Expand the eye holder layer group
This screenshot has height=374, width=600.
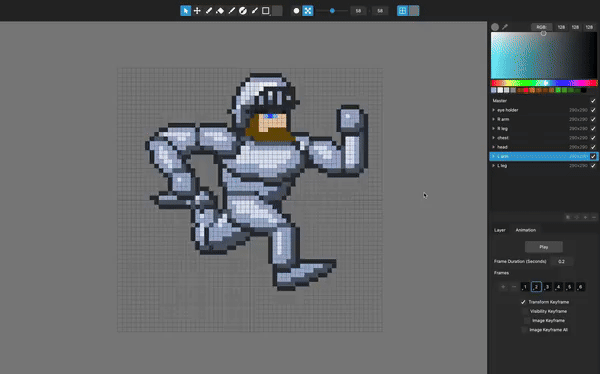[494, 110]
